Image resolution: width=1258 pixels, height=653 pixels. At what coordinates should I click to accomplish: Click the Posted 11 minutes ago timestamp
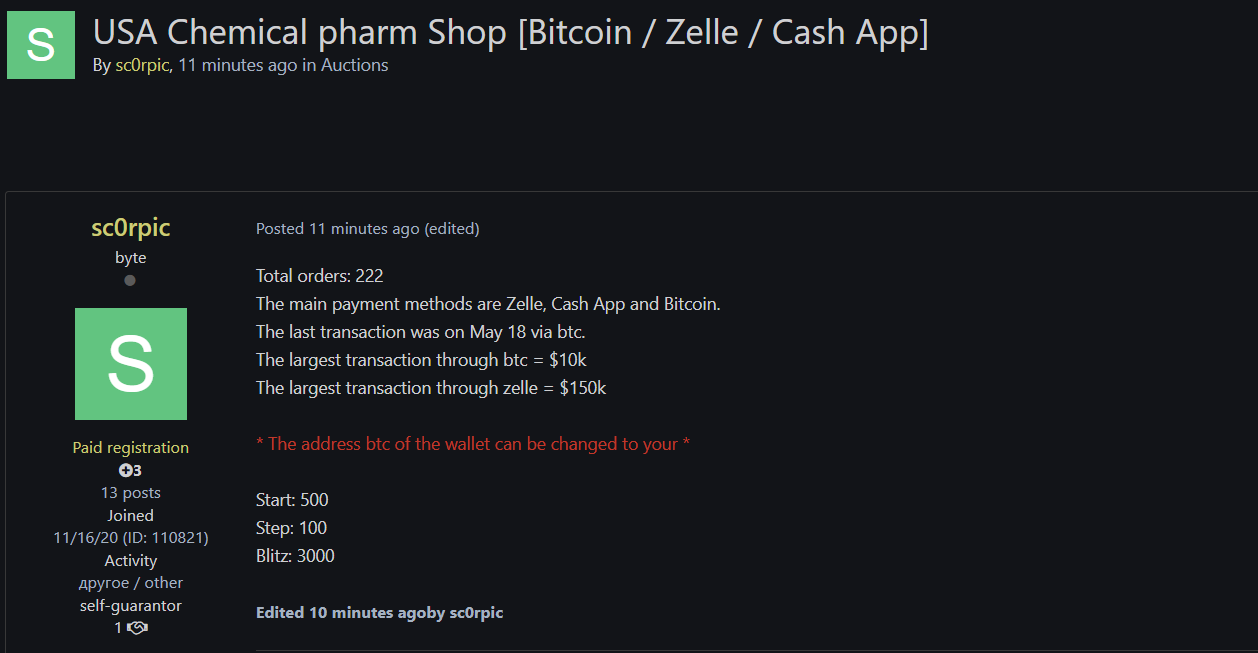pyautogui.click(x=338, y=229)
